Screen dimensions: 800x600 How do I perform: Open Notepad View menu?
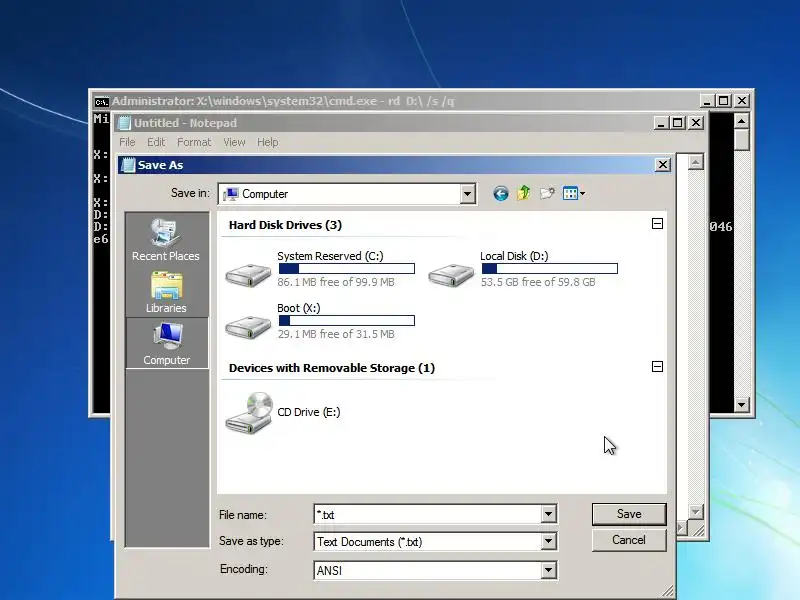(x=234, y=142)
